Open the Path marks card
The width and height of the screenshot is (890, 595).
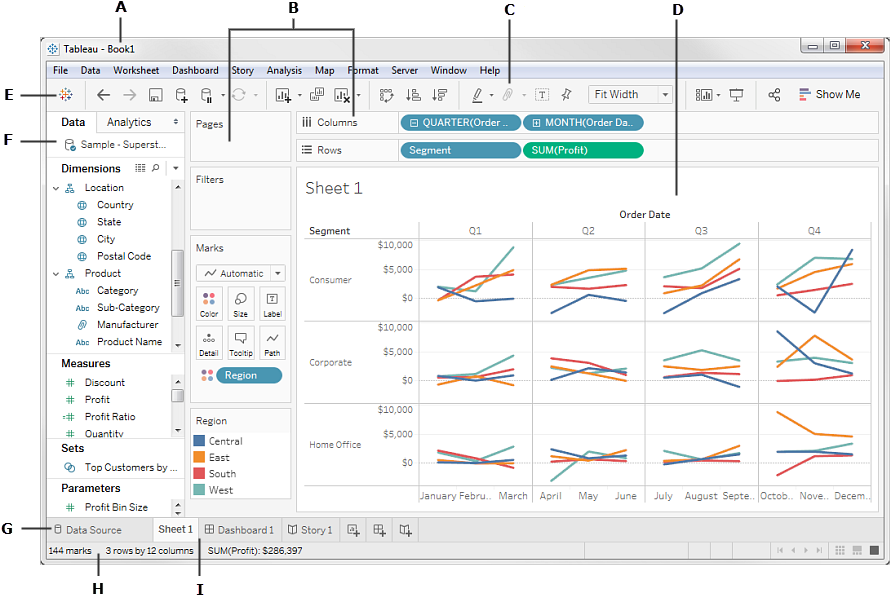[272, 343]
